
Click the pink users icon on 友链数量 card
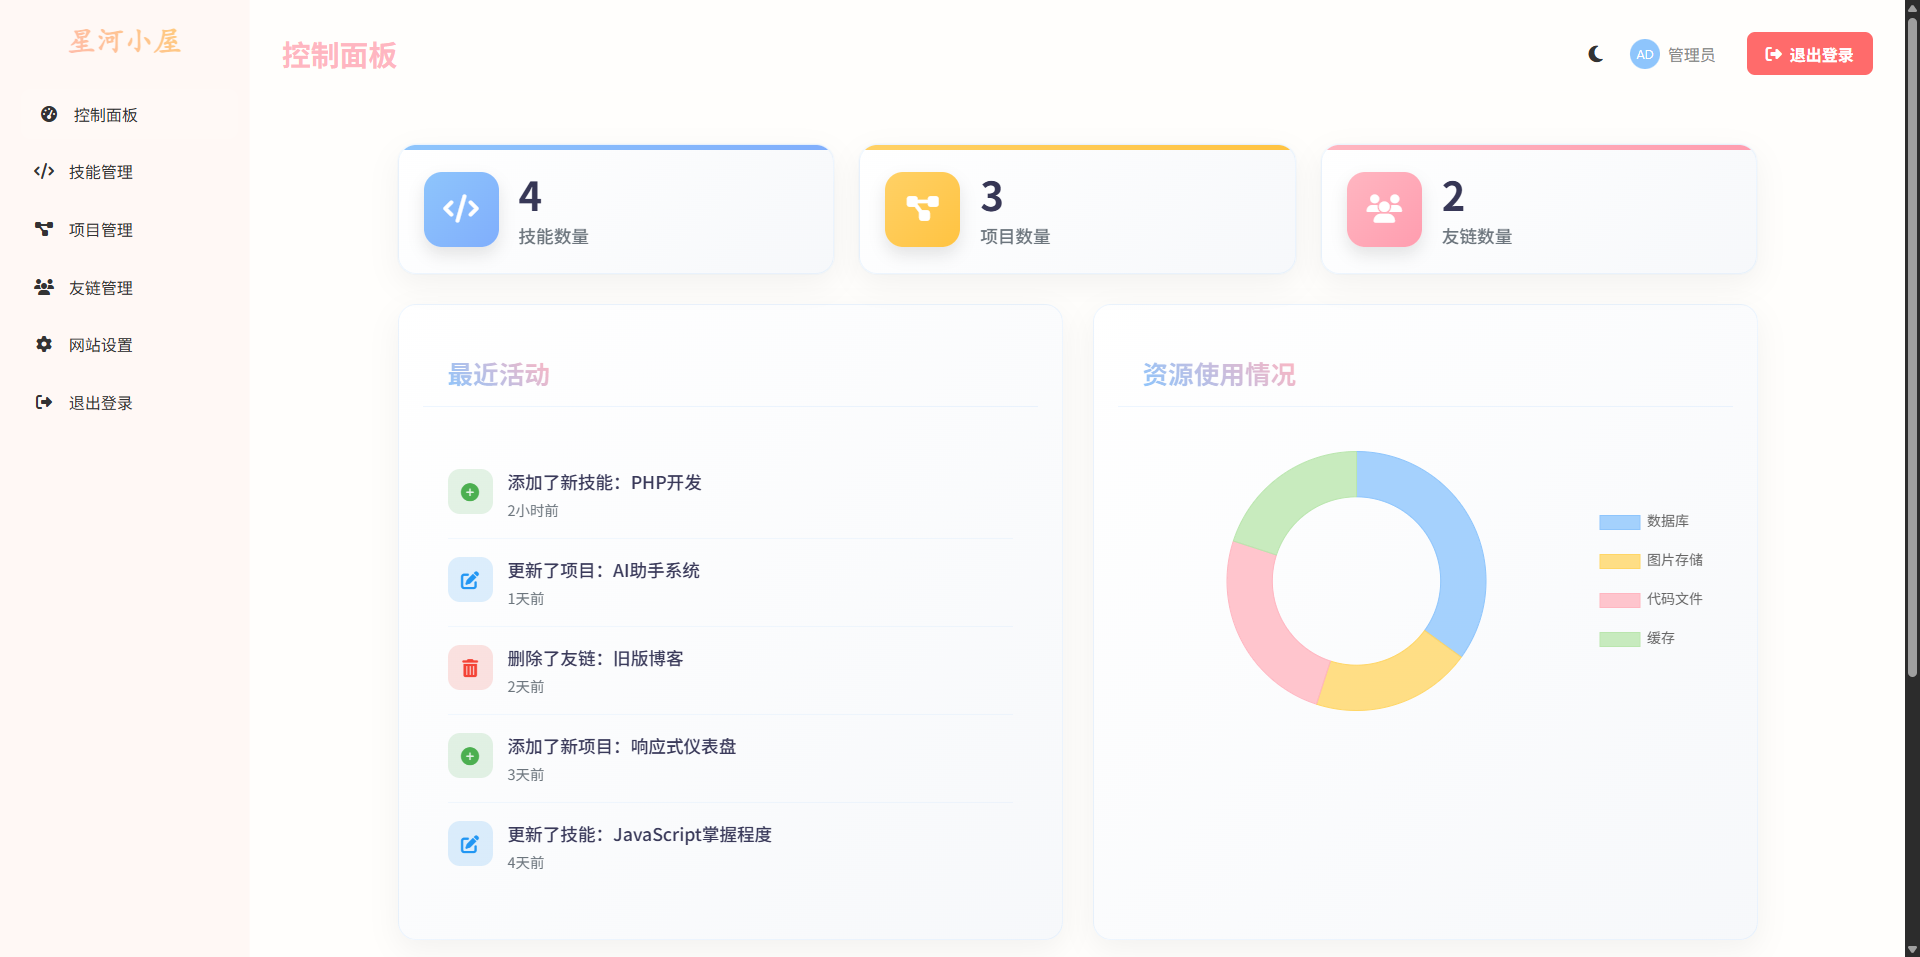click(1384, 209)
